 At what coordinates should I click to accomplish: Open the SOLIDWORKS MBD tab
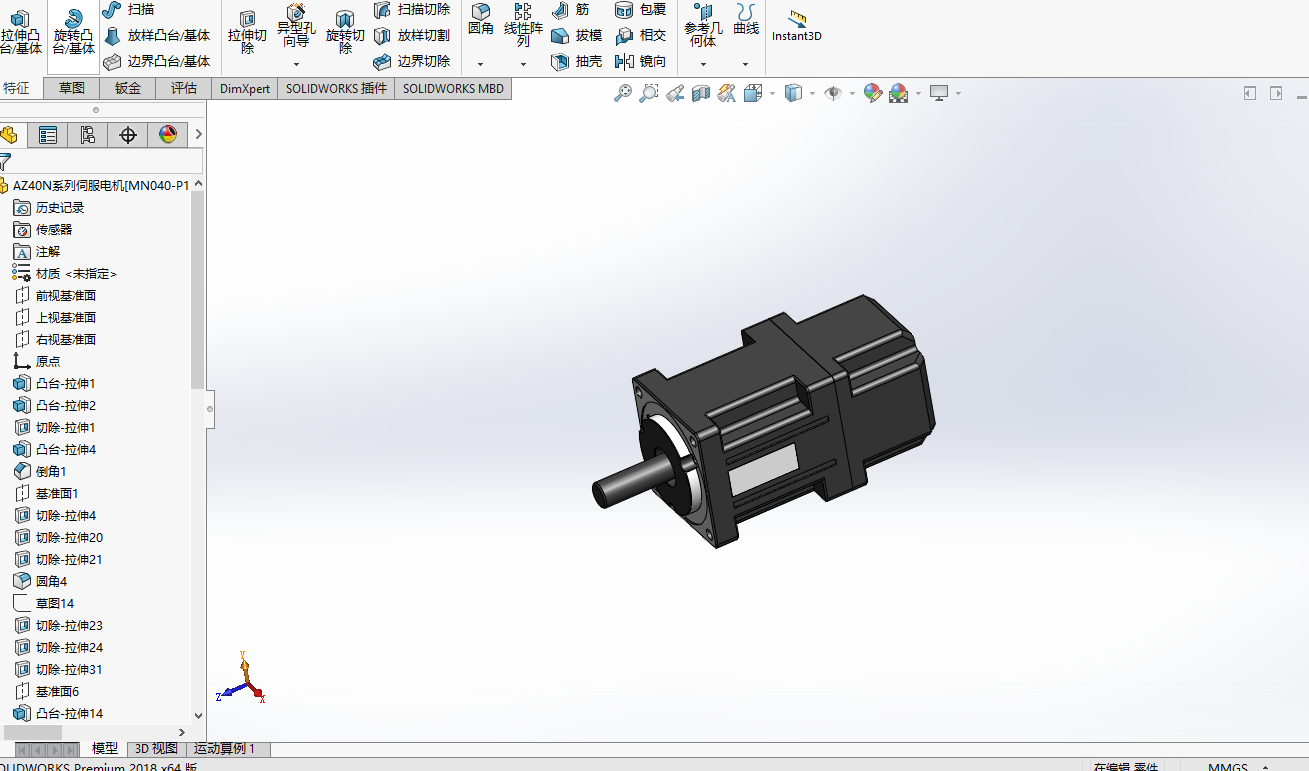point(453,88)
